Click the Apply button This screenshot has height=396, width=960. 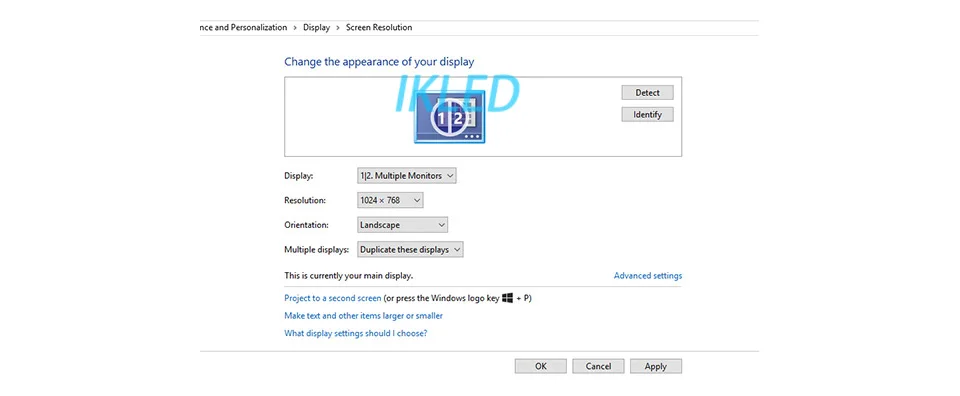tap(656, 366)
